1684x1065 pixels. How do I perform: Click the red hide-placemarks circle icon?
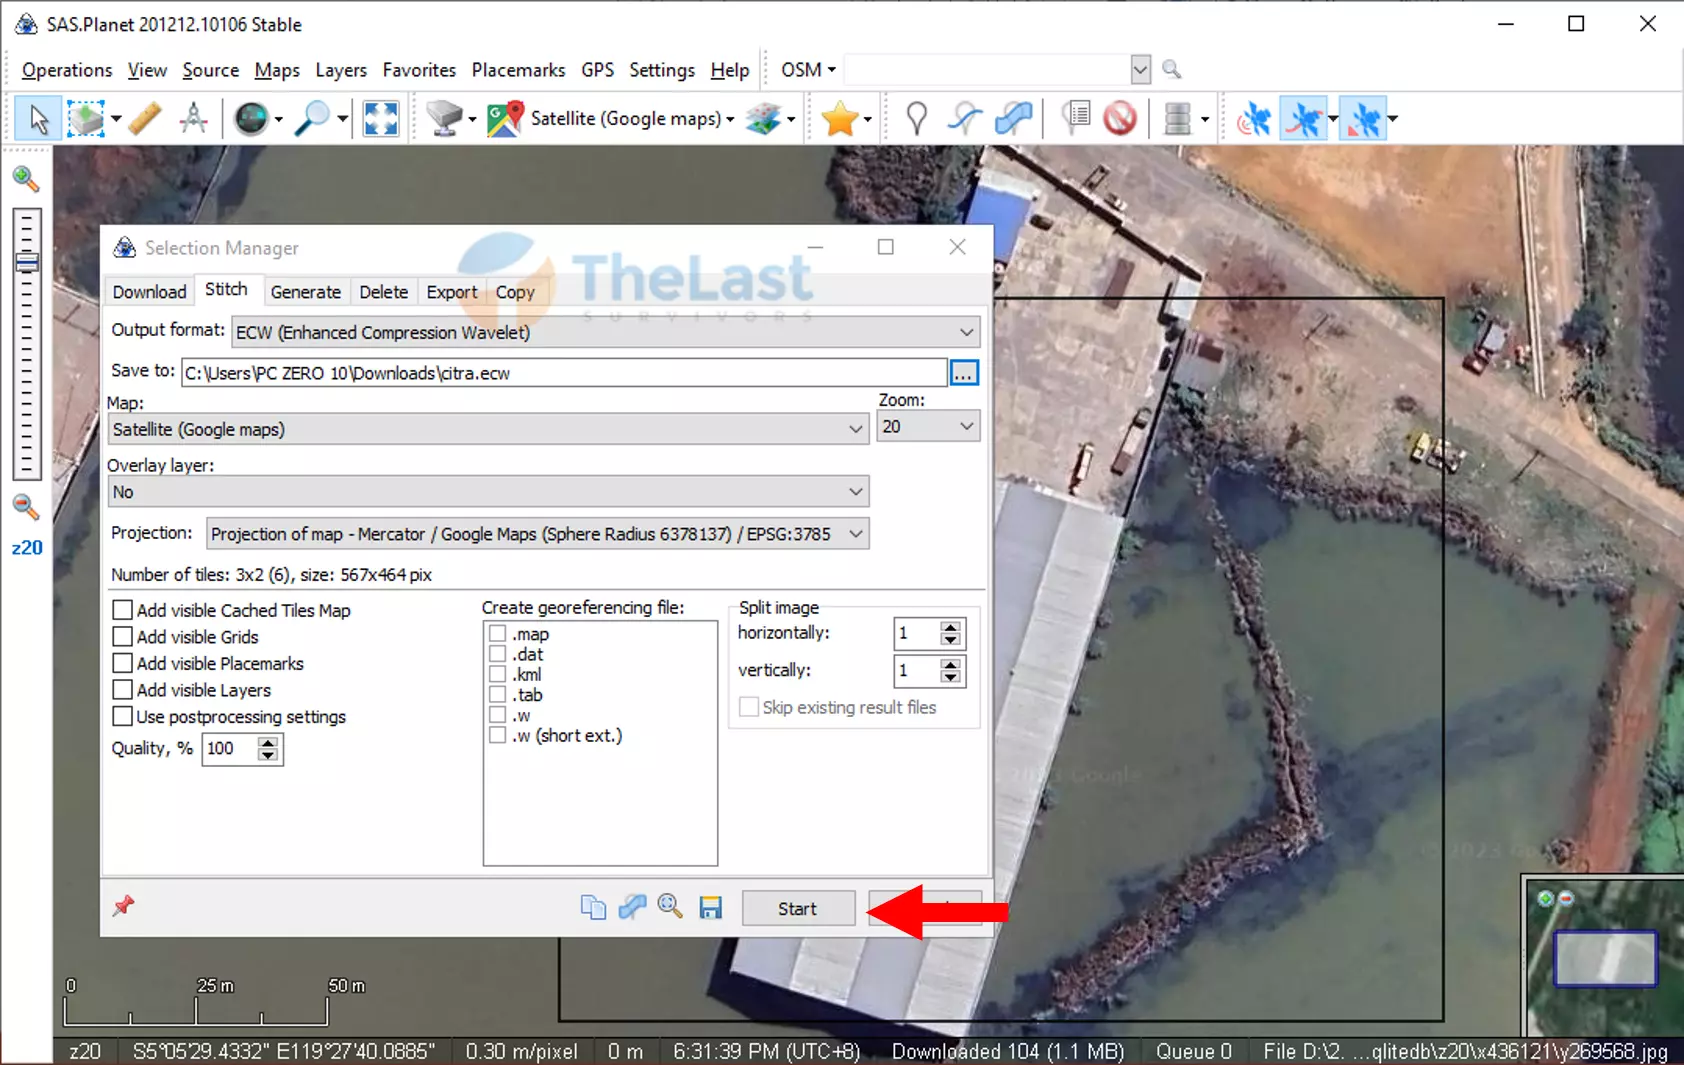pyautogui.click(x=1120, y=119)
